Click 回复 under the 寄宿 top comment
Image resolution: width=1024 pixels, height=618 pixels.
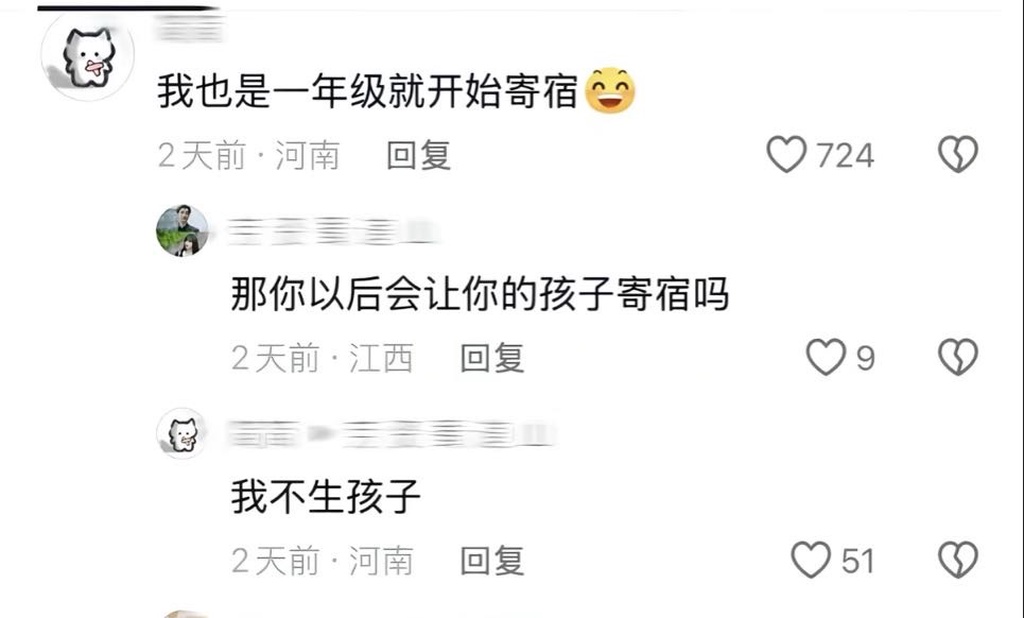tap(419, 155)
